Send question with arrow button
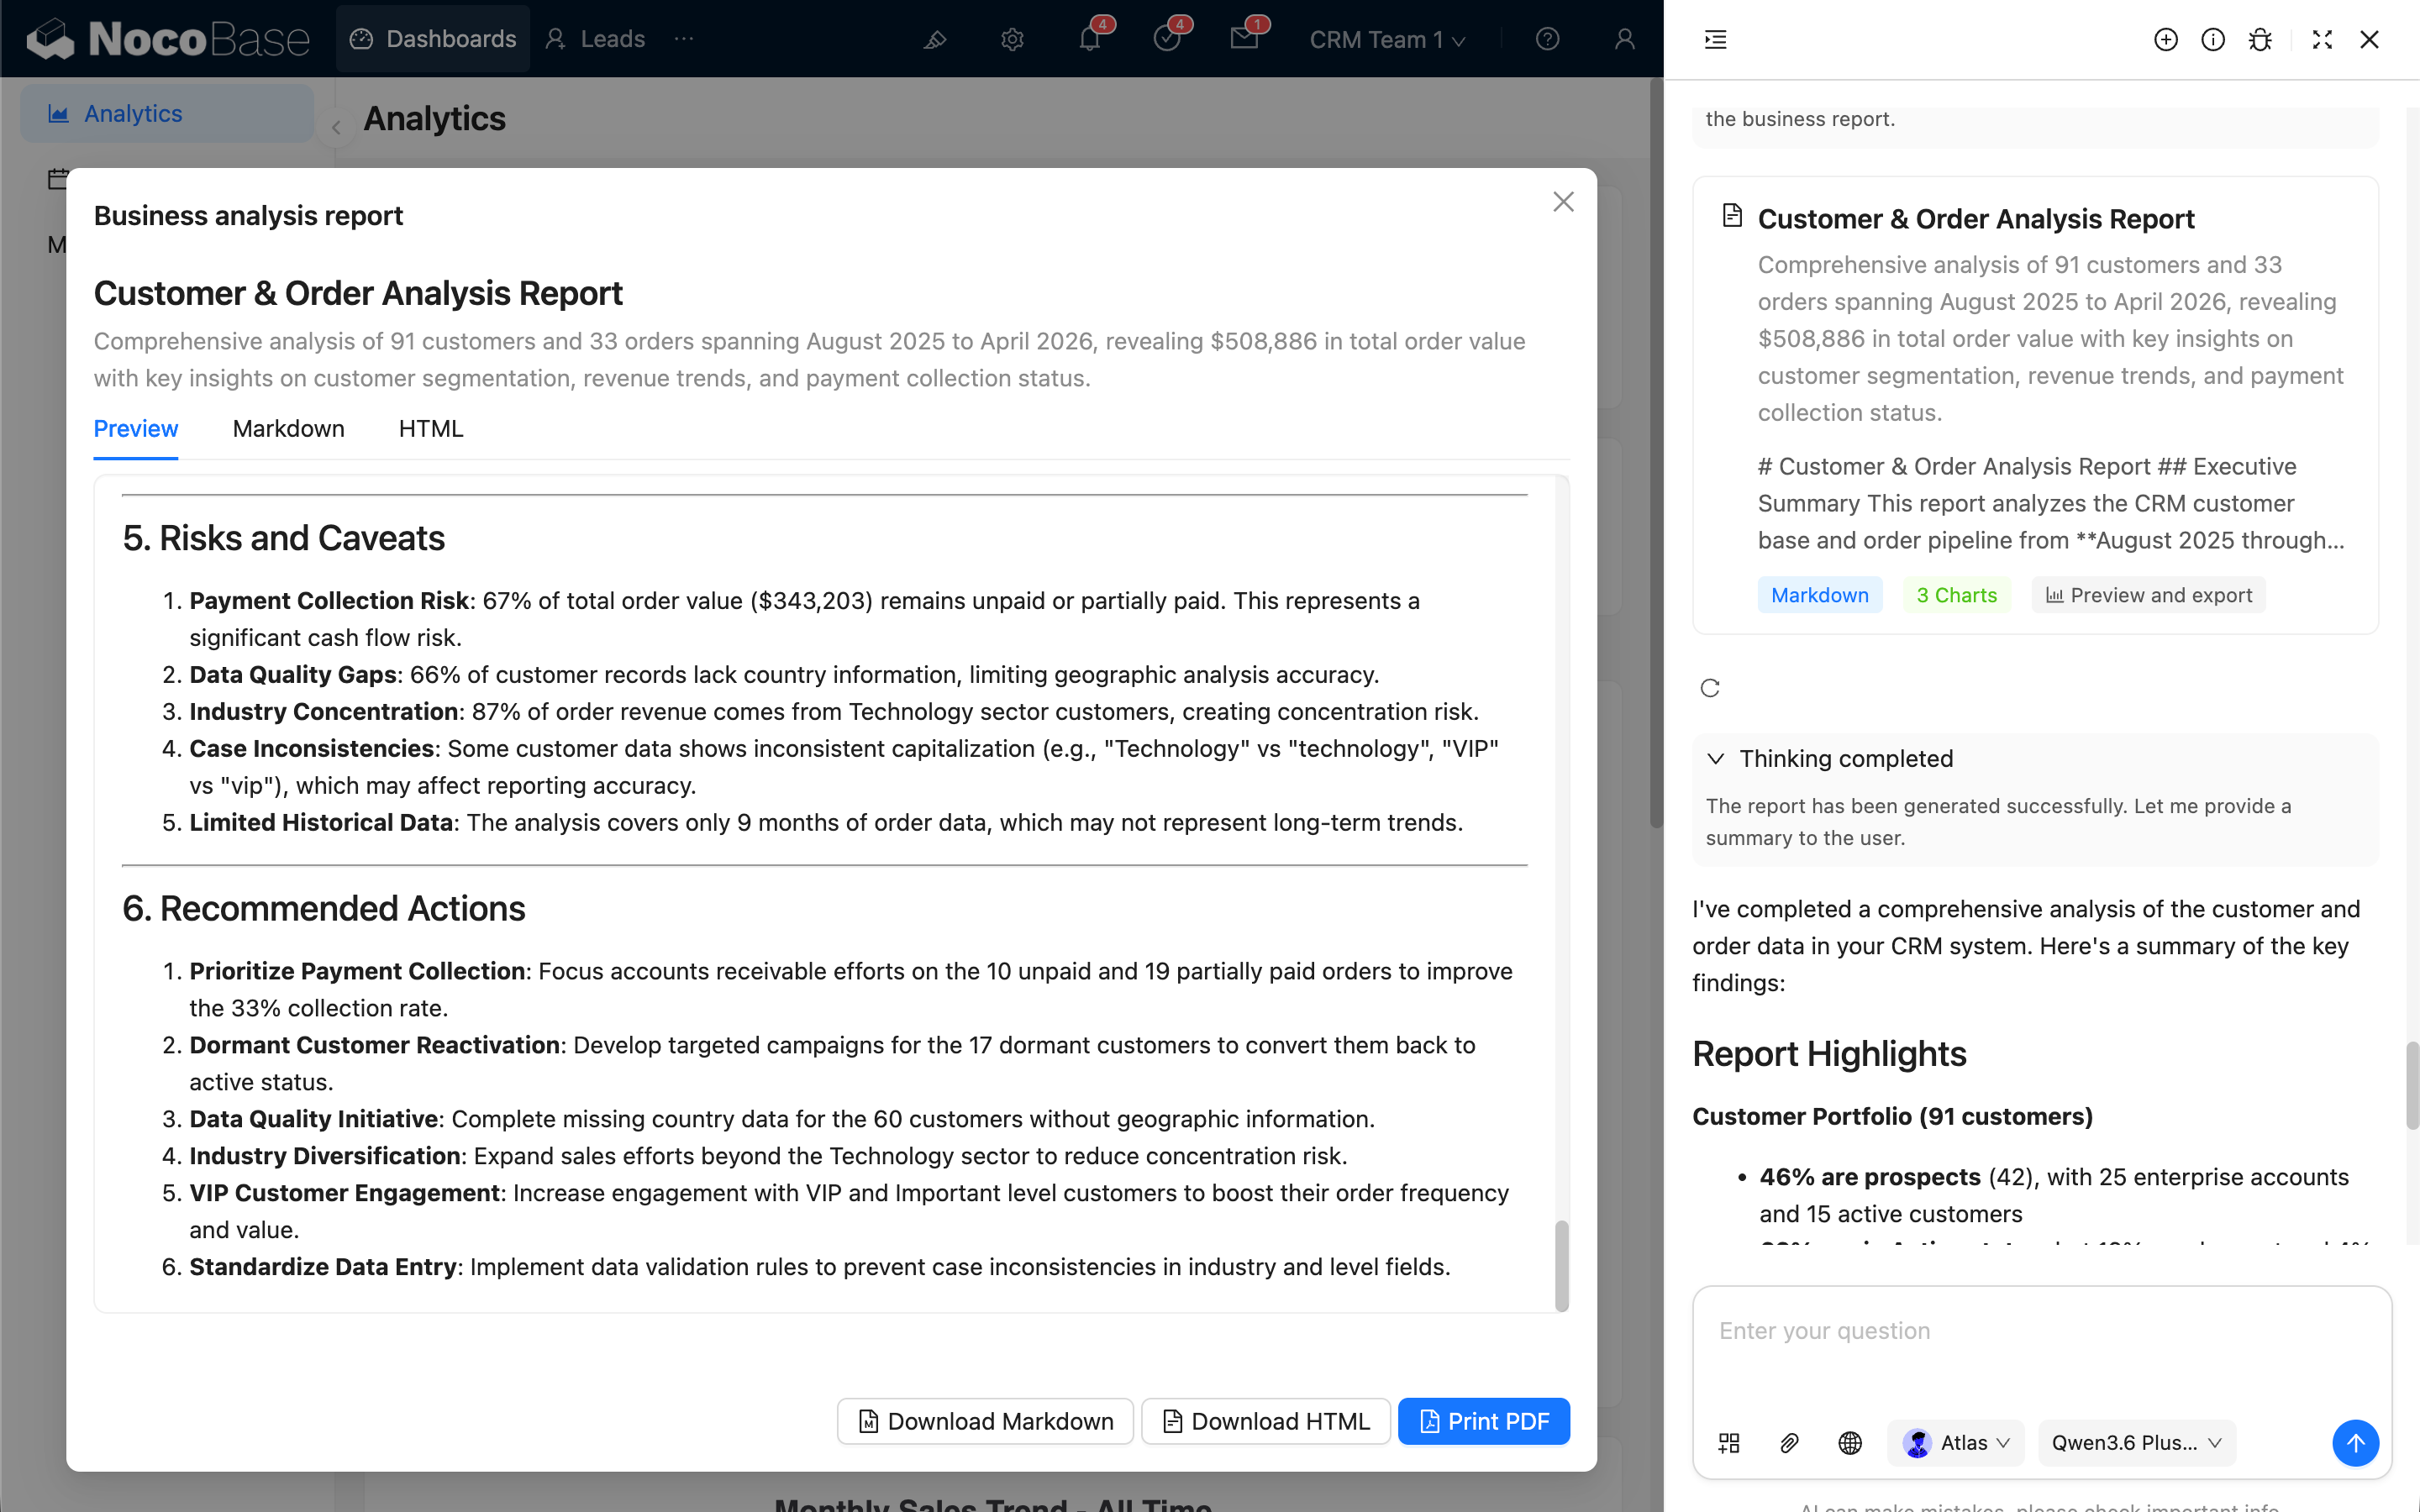Image resolution: width=2420 pixels, height=1512 pixels. coord(2355,1442)
